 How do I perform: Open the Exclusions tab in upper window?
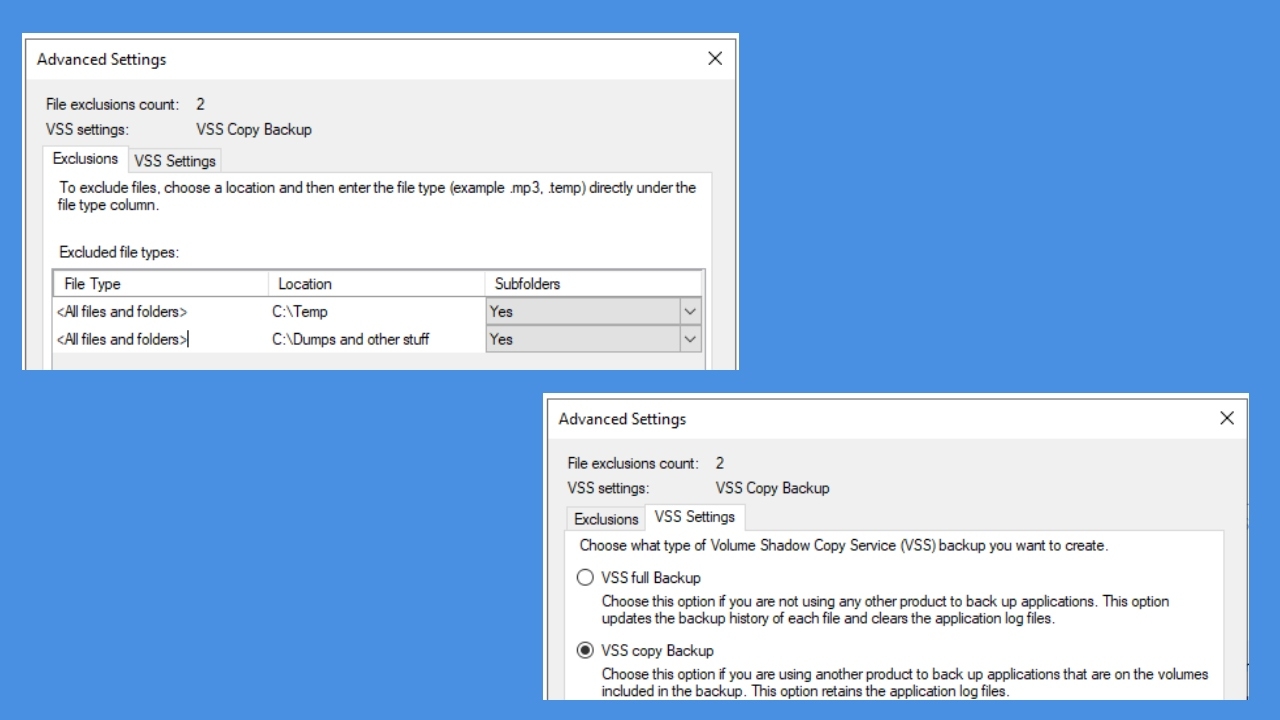point(85,159)
